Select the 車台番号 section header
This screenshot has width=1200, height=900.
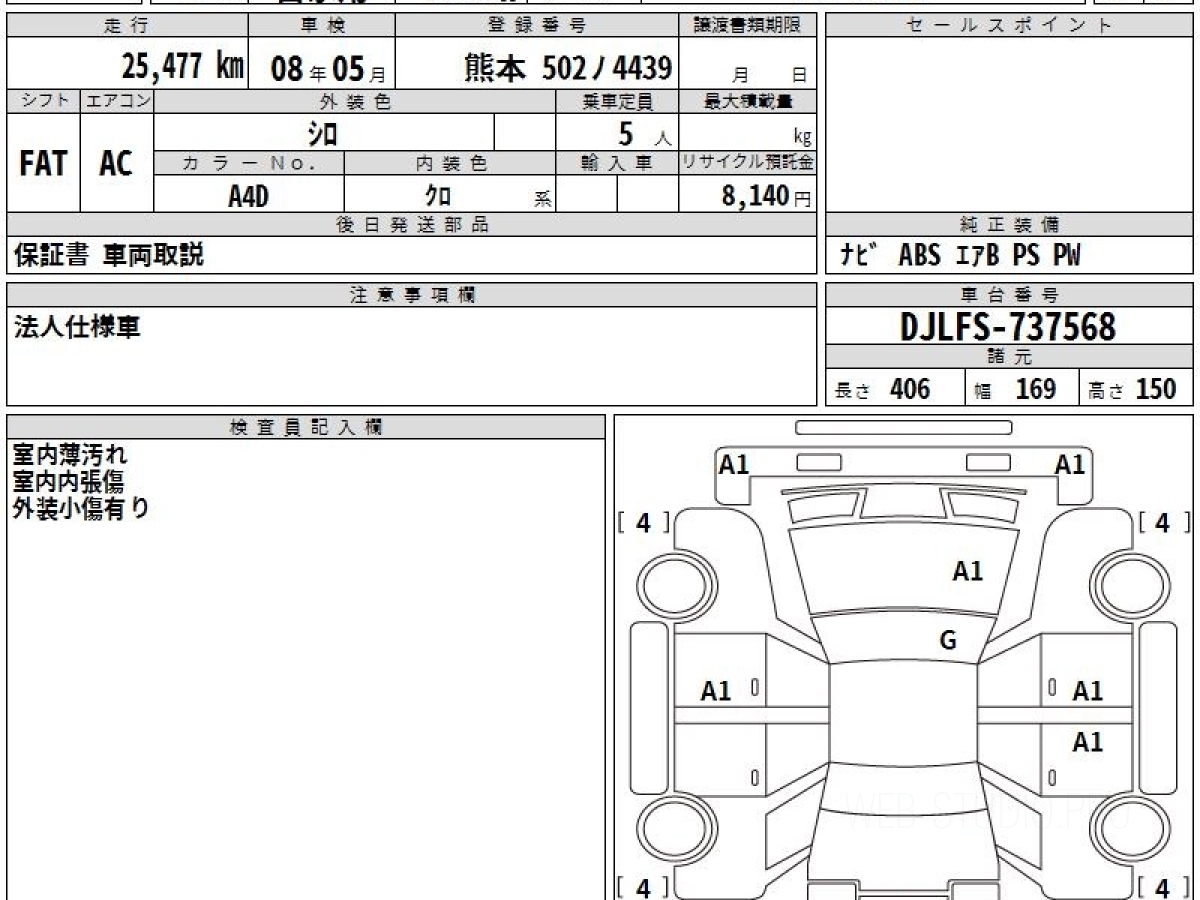point(1009,295)
